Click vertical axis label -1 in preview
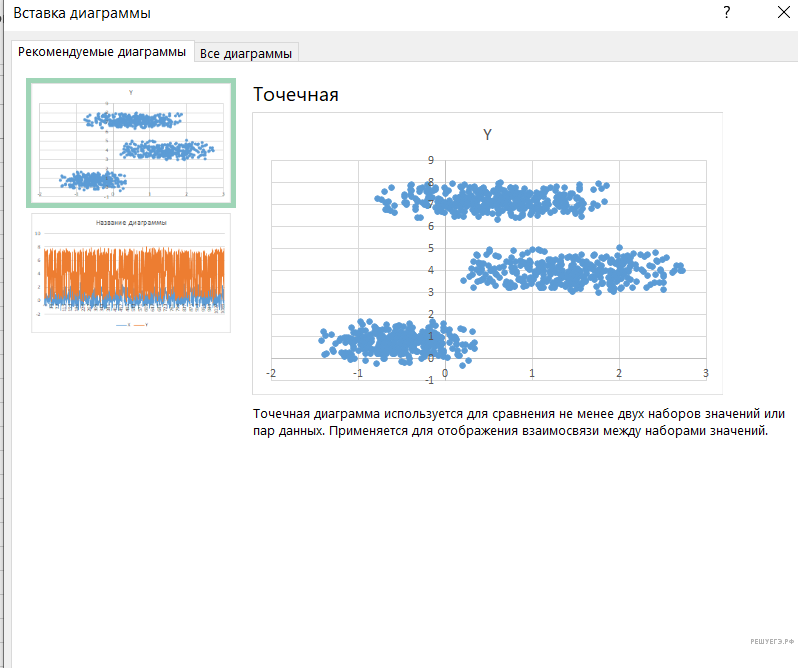Image resolution: width=798 pixels, height=668 pixels. 430,379
